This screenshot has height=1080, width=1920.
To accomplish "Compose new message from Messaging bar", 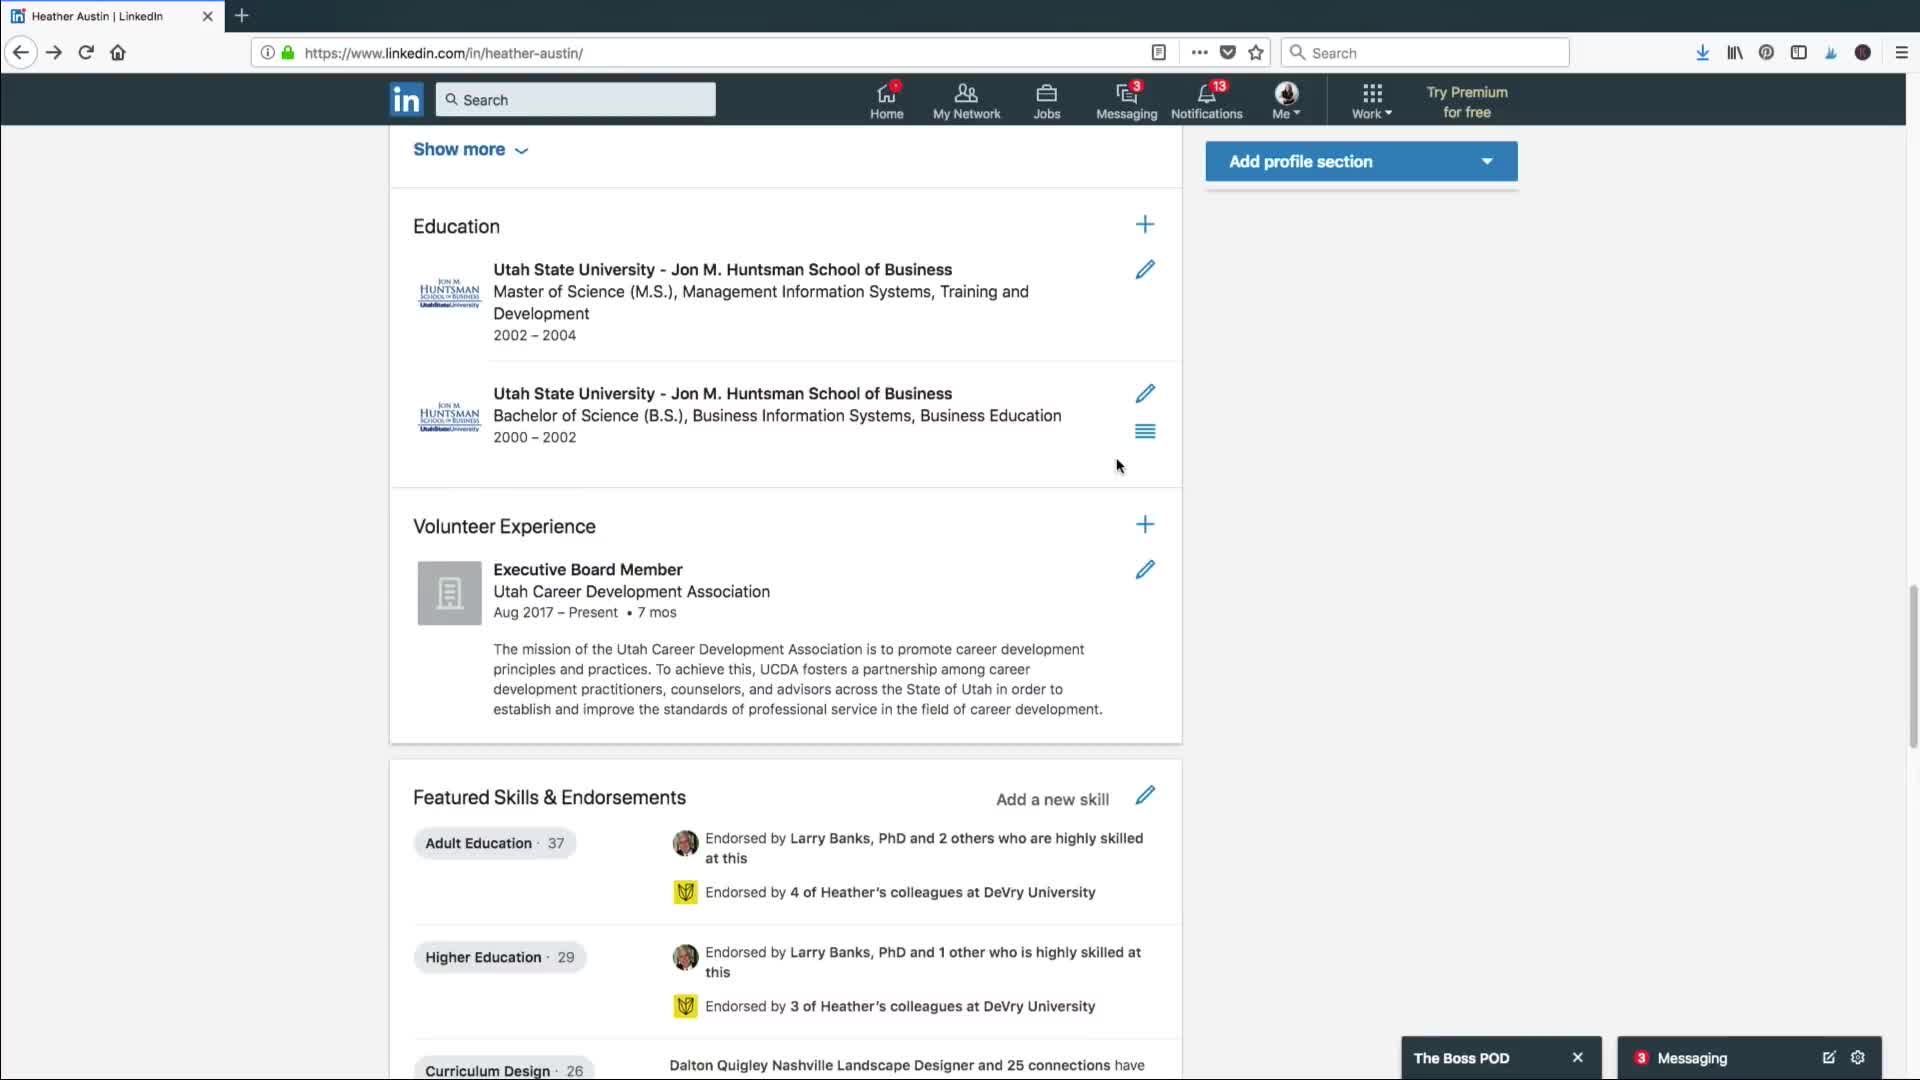I will [x=1829, y=1058].
